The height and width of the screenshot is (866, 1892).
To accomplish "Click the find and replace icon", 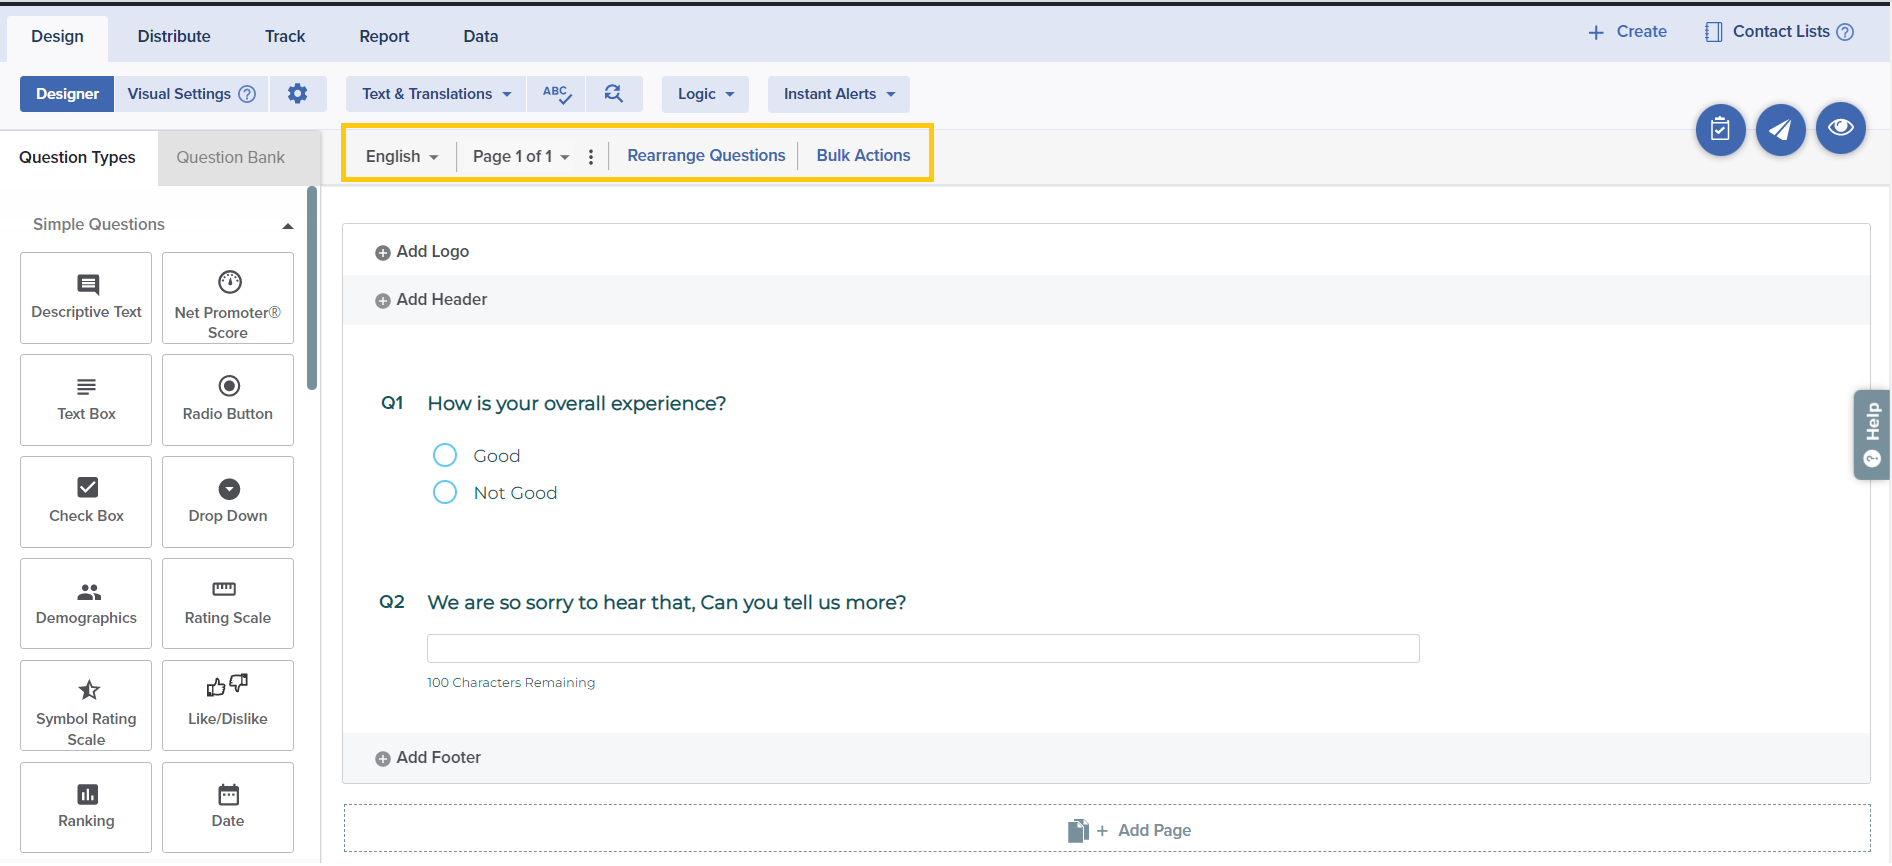I will (x=614, y=94).
